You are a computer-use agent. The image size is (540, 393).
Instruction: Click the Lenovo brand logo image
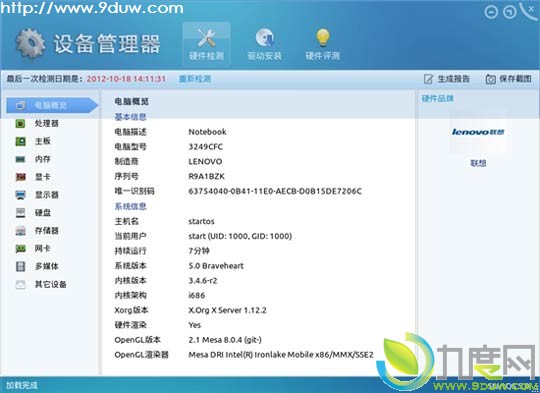(478, 132)
